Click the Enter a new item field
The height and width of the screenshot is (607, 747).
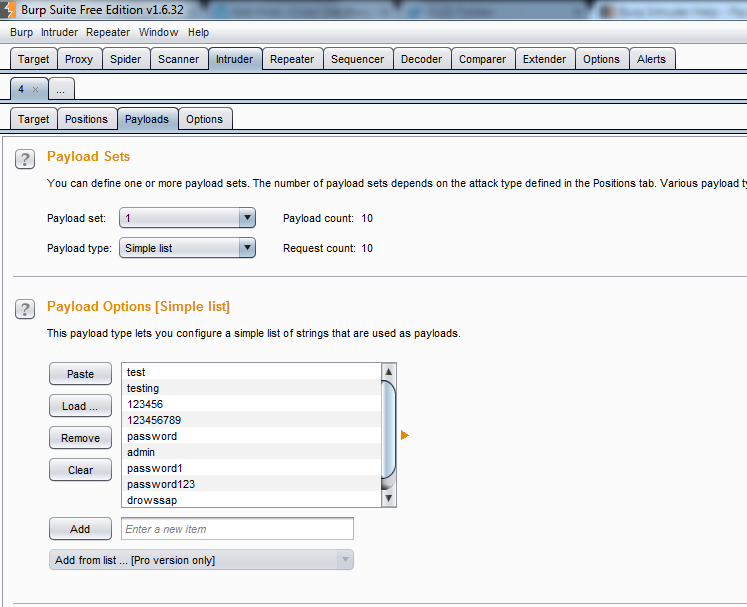237,529
